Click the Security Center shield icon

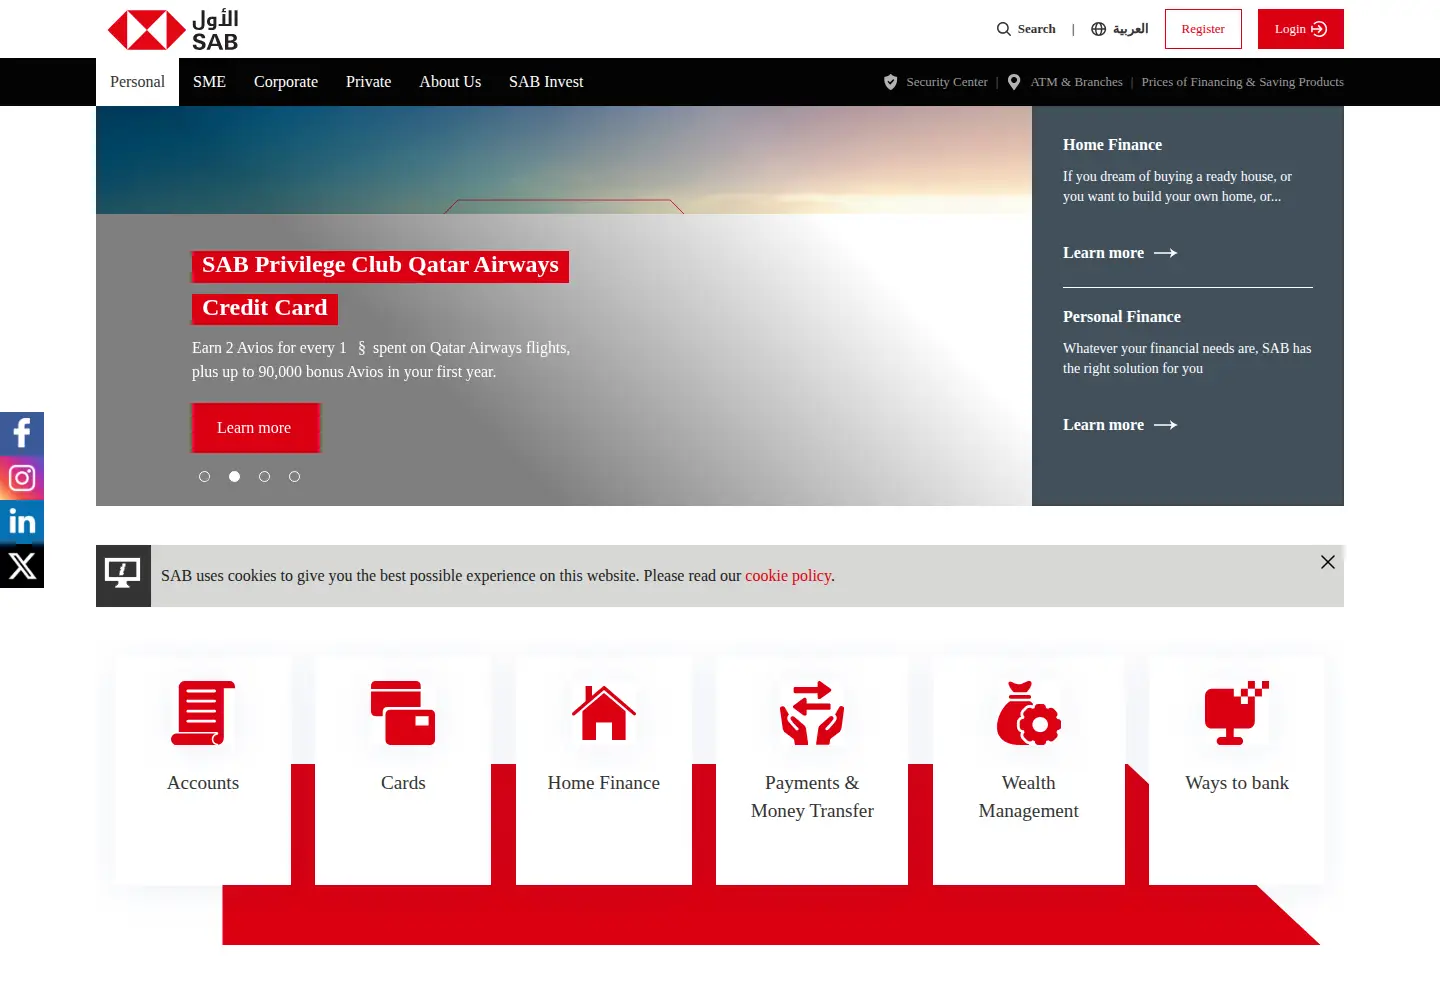coord(891,82)
